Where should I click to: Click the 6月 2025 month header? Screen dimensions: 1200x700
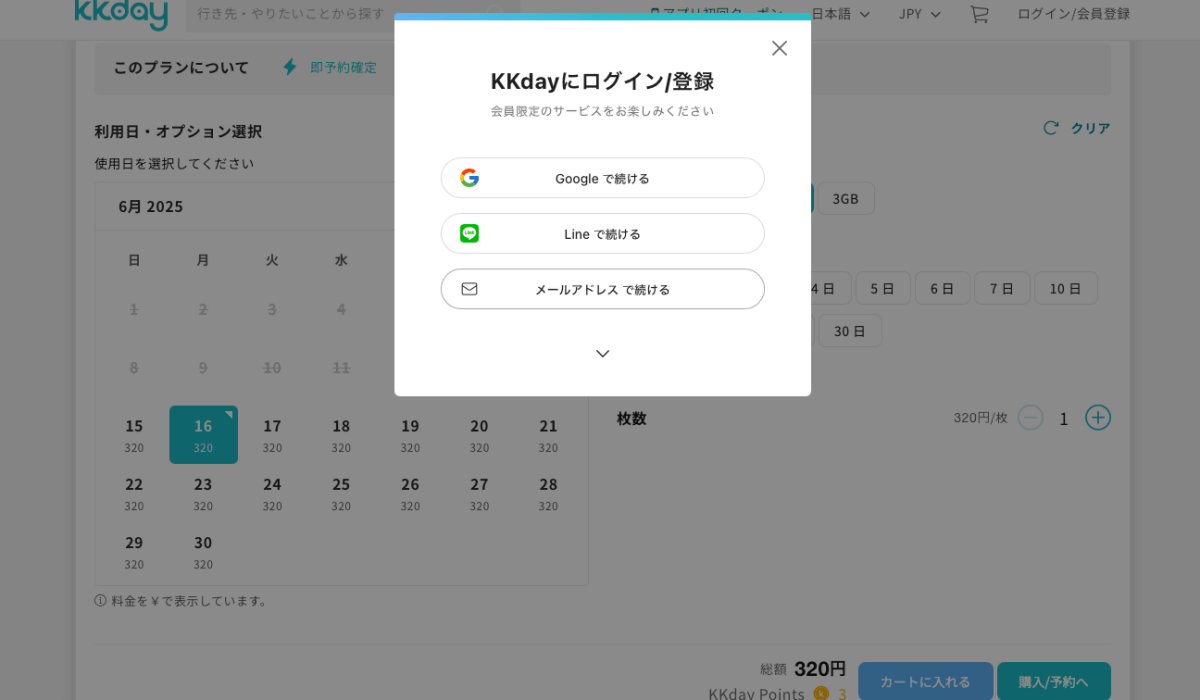point(151,207)
